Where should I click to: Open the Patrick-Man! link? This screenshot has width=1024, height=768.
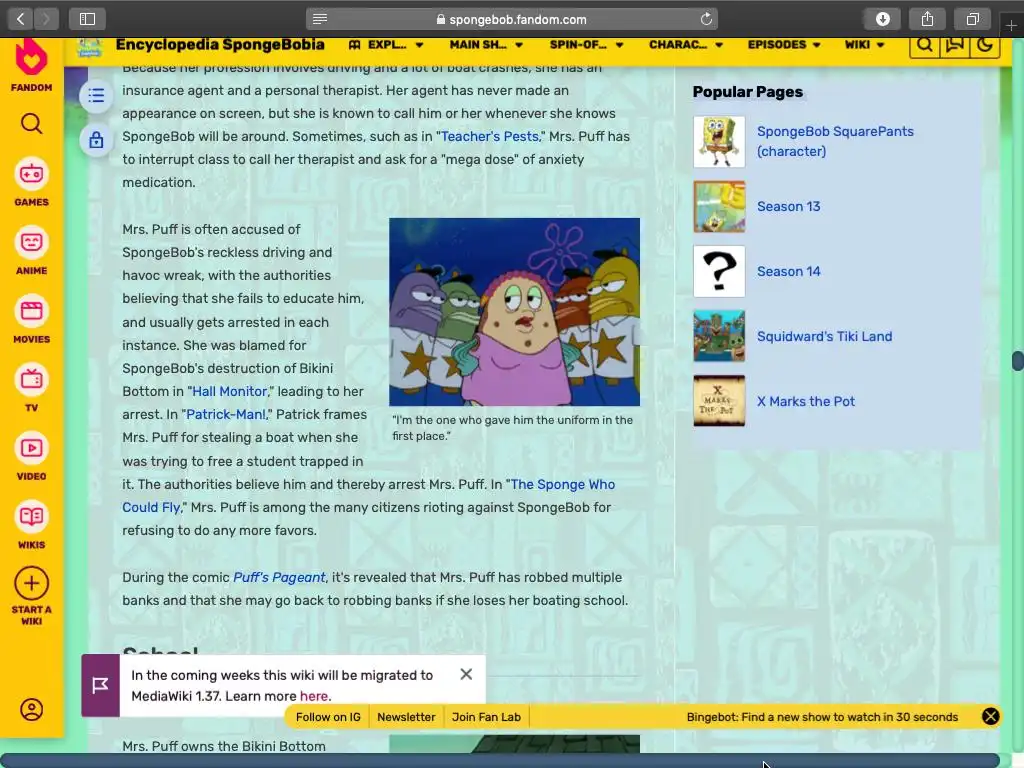point(226,414)
